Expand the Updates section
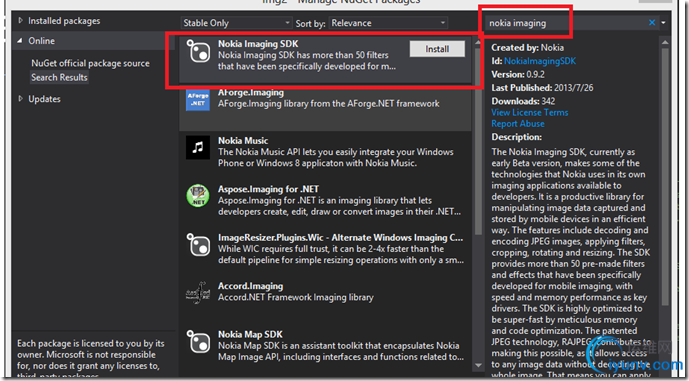Viewport: 689px width, 381px height. pos(20,99)
